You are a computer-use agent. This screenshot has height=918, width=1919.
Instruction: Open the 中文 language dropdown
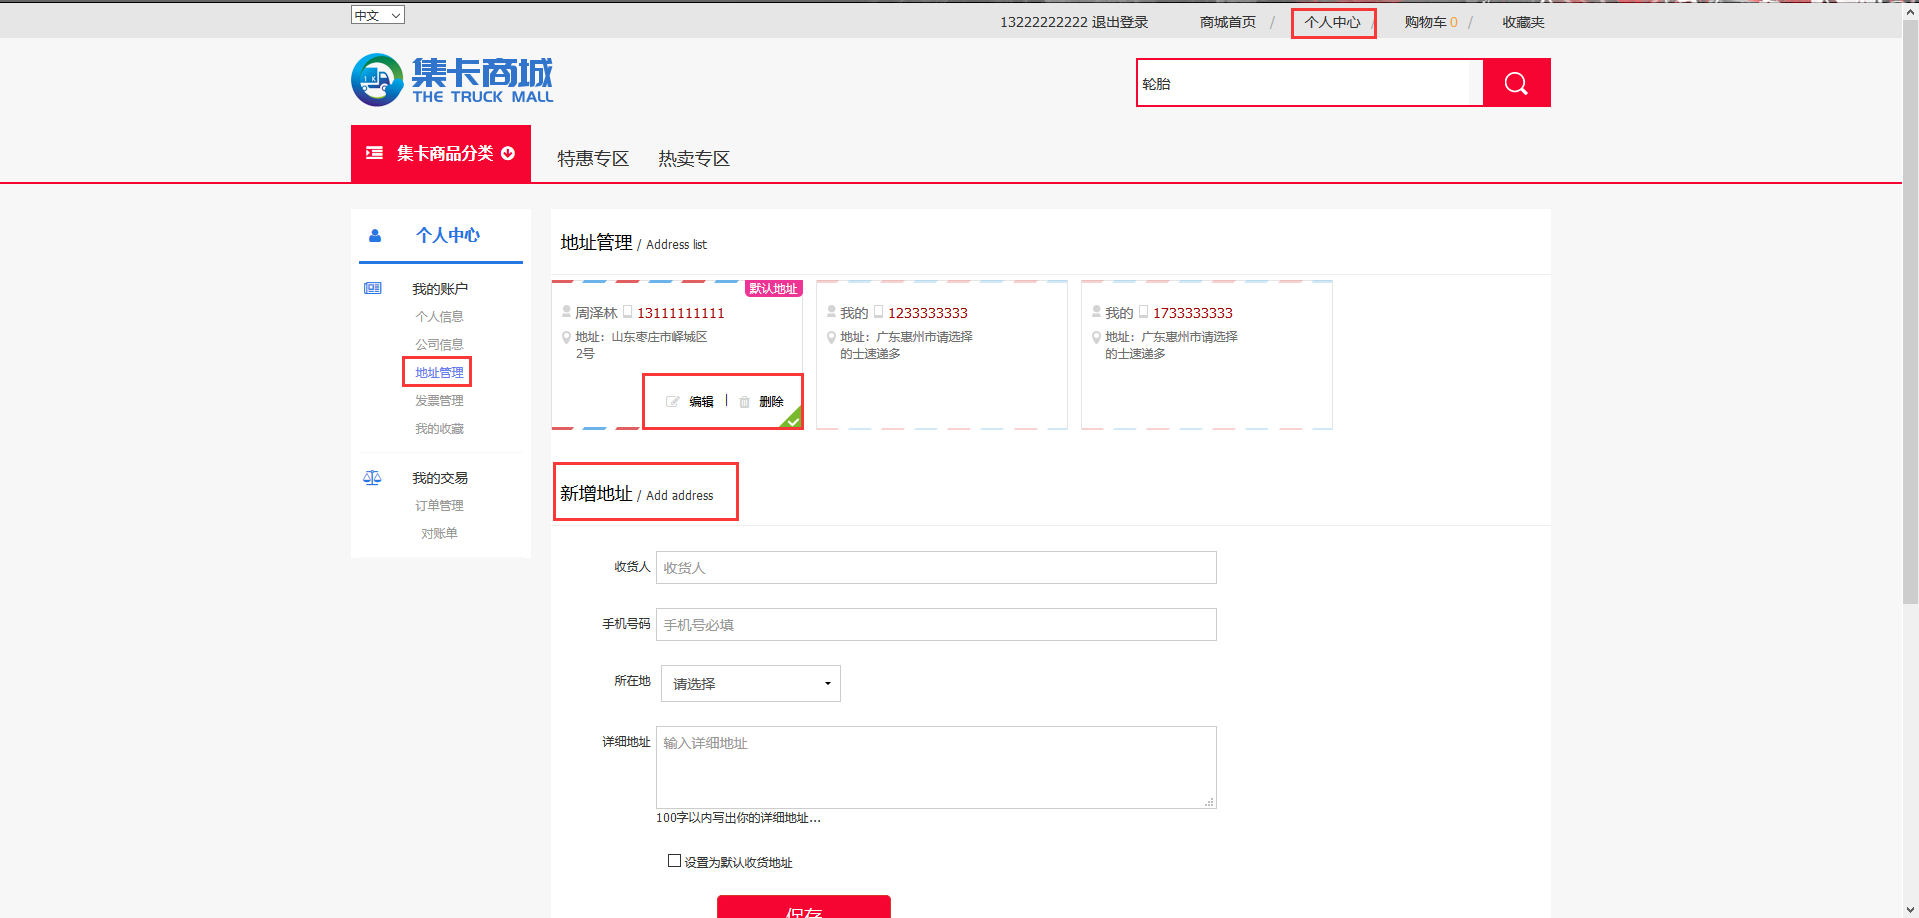tap(378, 15)
